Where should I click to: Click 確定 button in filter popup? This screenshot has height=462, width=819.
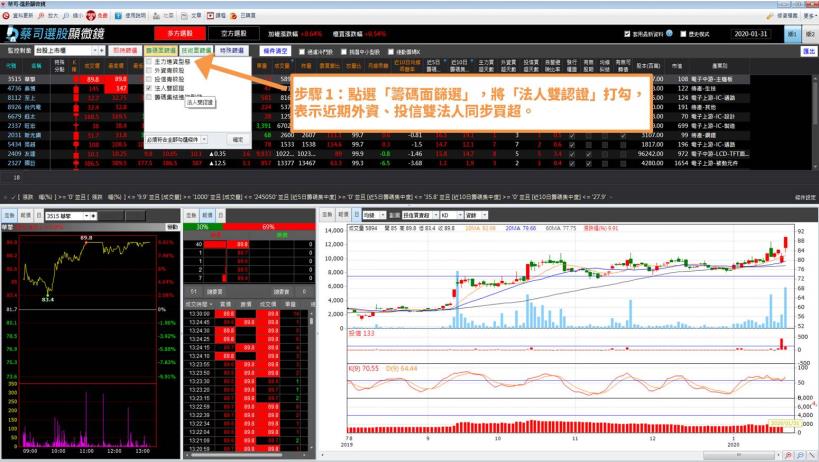(238, 140)
